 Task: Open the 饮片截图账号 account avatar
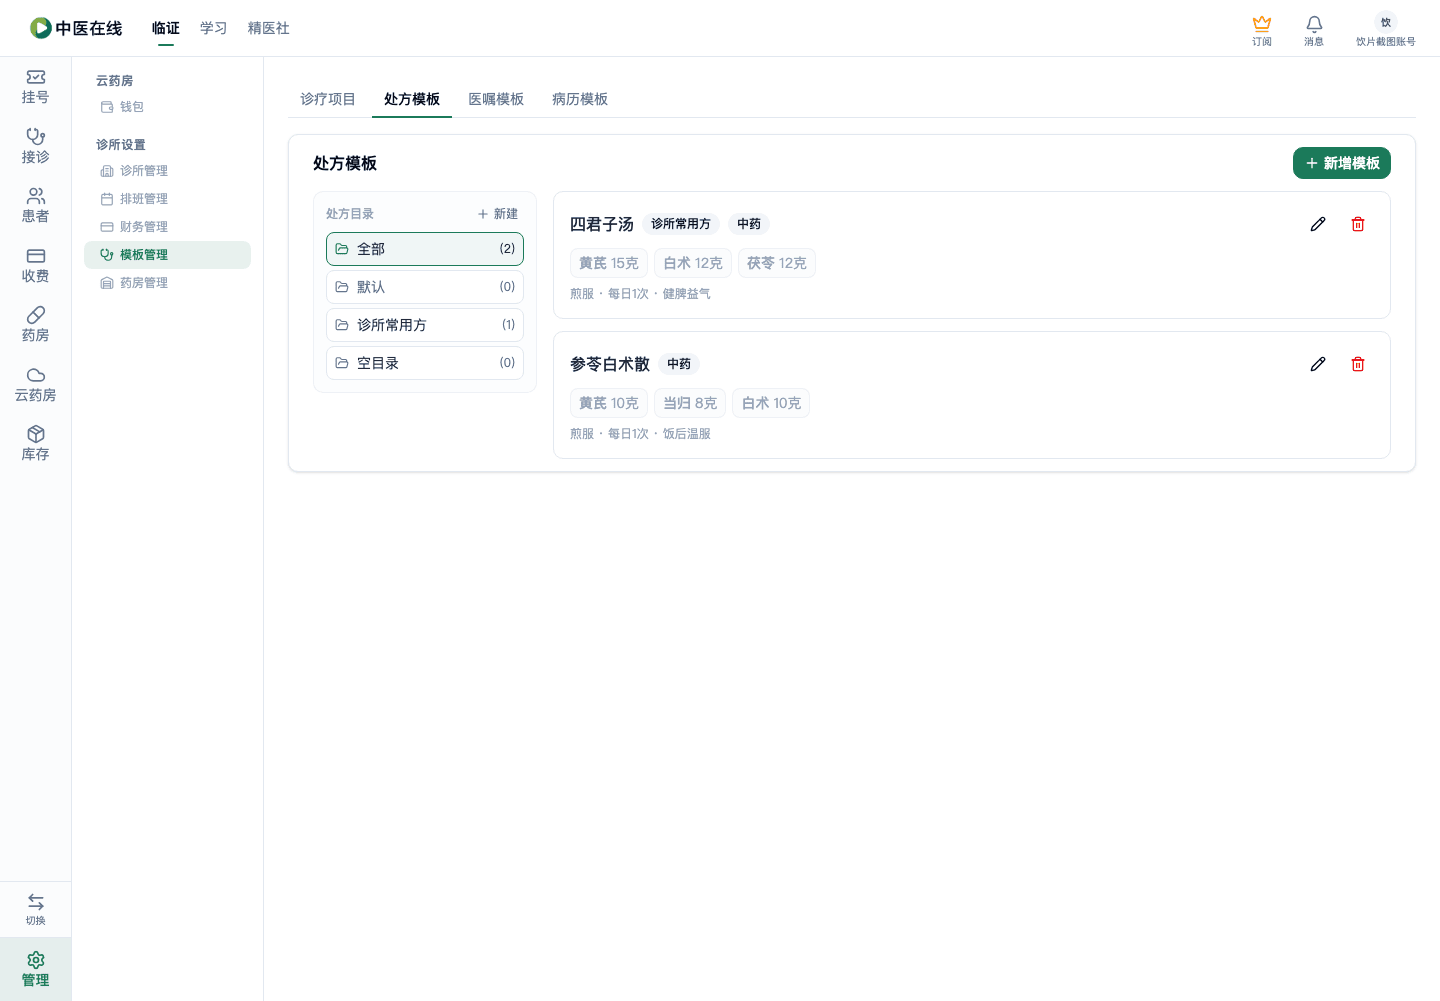1386,30
